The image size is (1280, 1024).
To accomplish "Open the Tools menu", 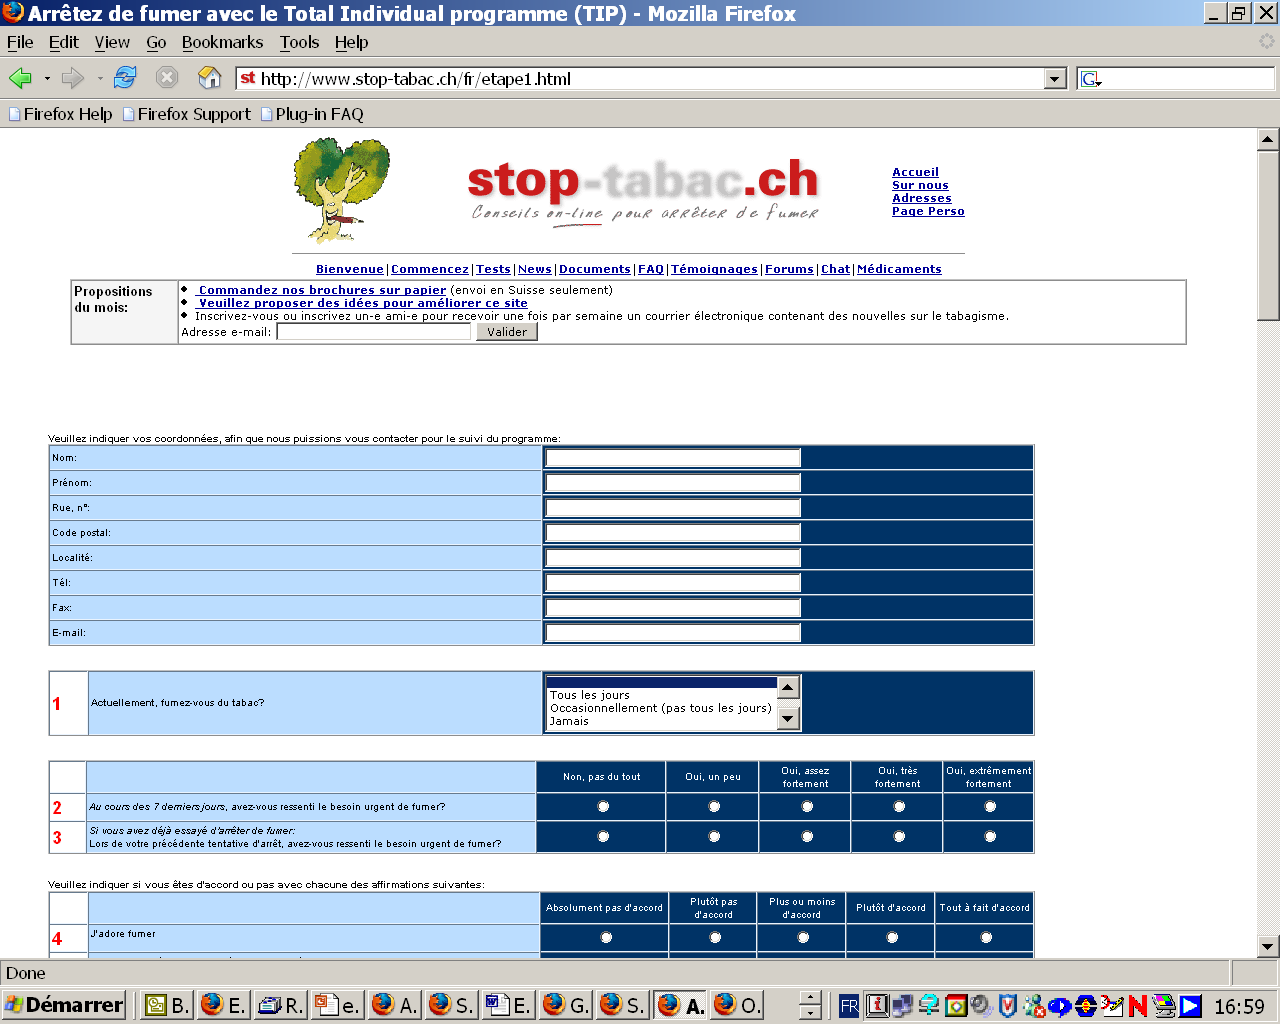I will (299, 42).
